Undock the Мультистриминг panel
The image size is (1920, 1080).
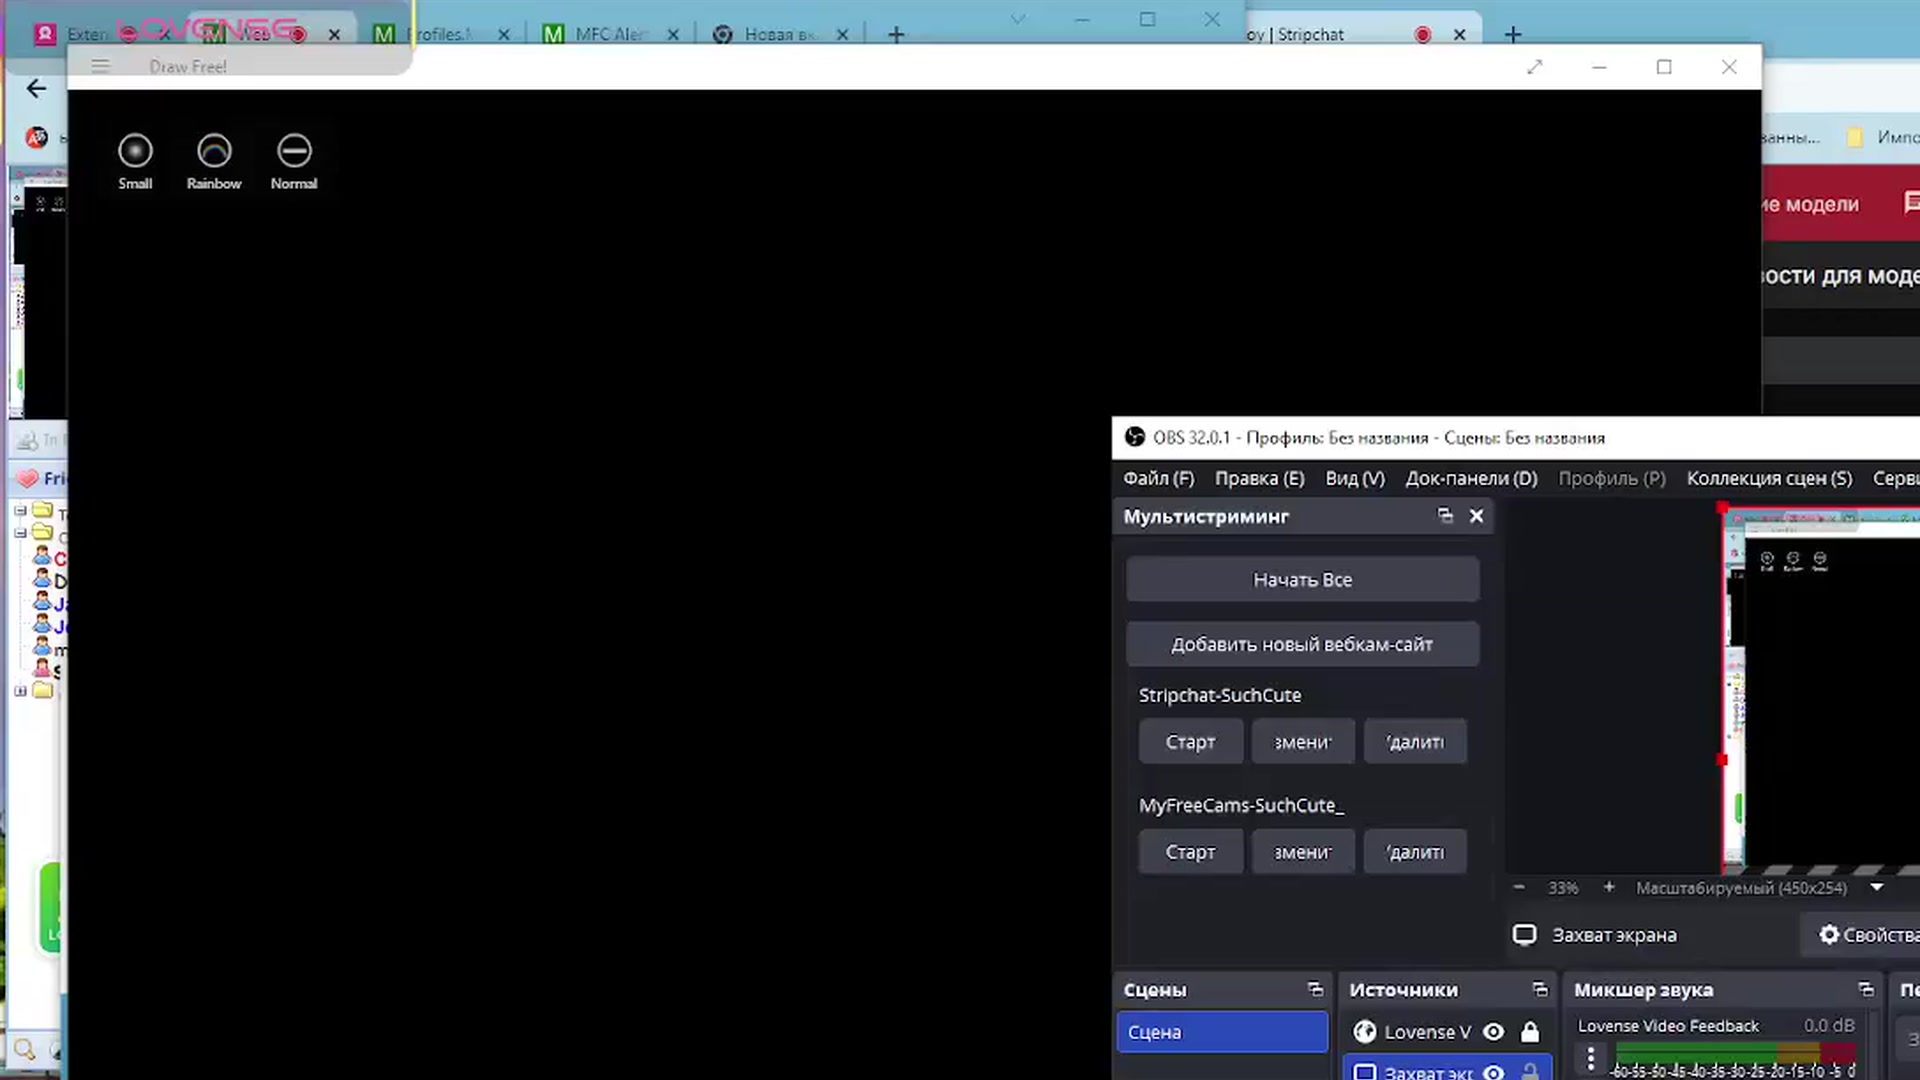click(1445, 516)
